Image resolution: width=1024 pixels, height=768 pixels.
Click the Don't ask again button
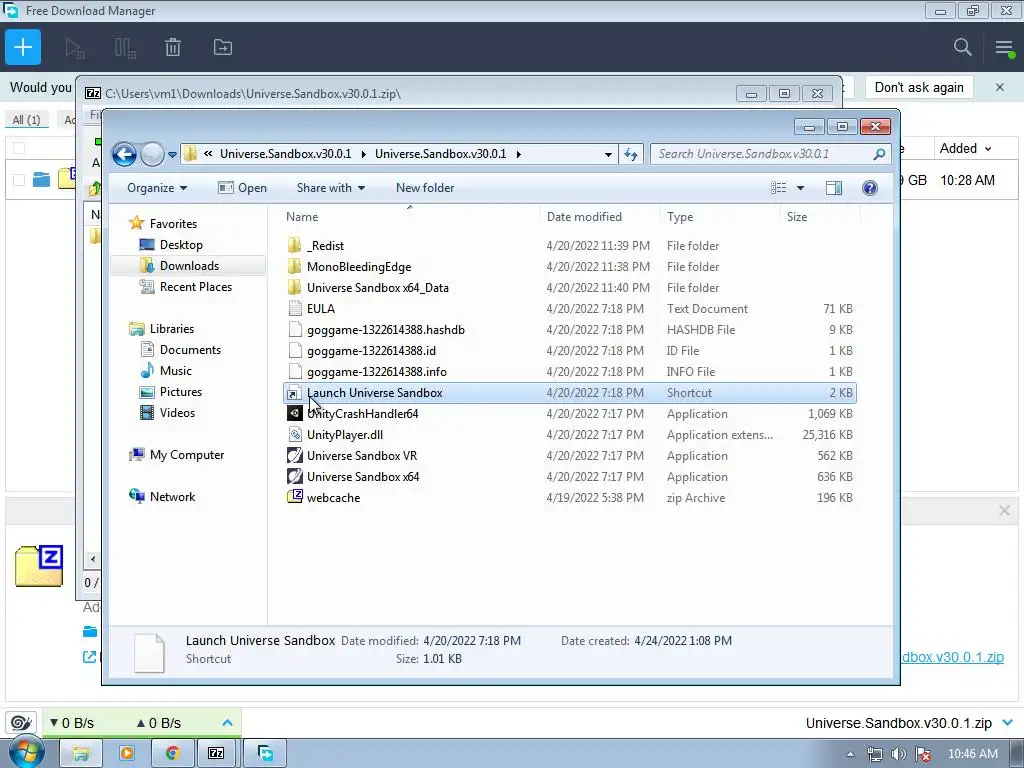[919, 88]
